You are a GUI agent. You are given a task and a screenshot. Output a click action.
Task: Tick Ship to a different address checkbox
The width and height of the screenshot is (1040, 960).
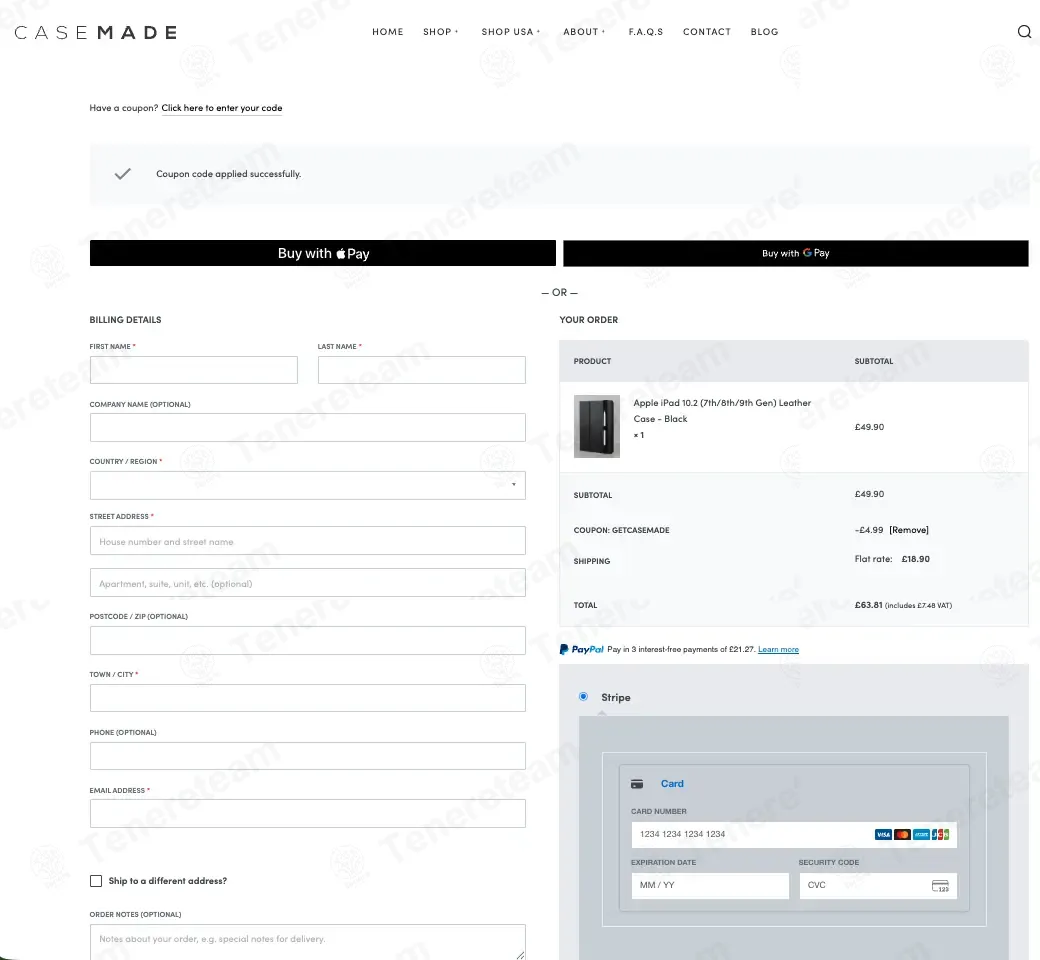coord(96,881)
